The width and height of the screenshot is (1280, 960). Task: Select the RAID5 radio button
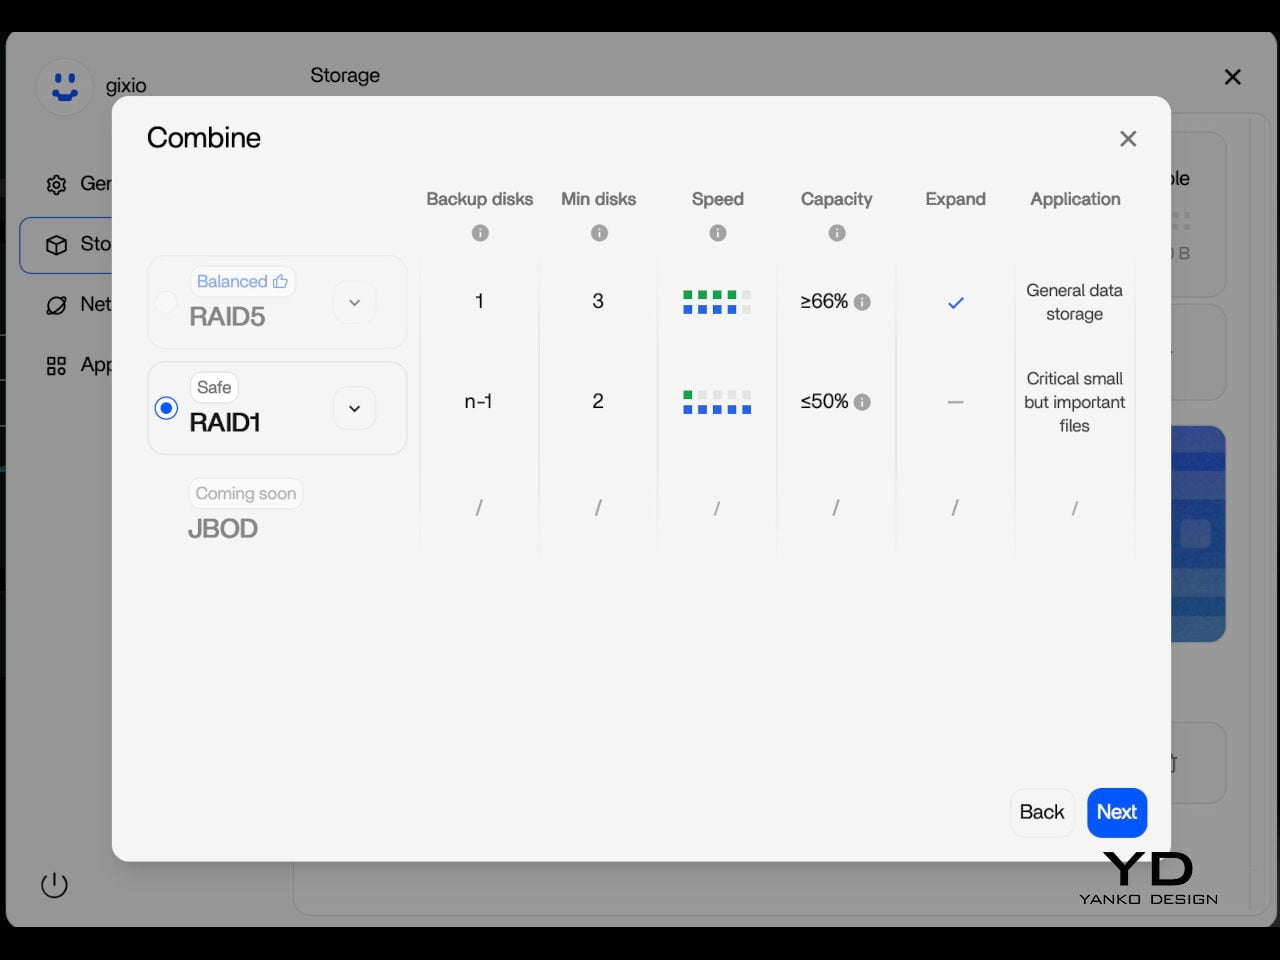pyautogui.click(x=166, y=302)
